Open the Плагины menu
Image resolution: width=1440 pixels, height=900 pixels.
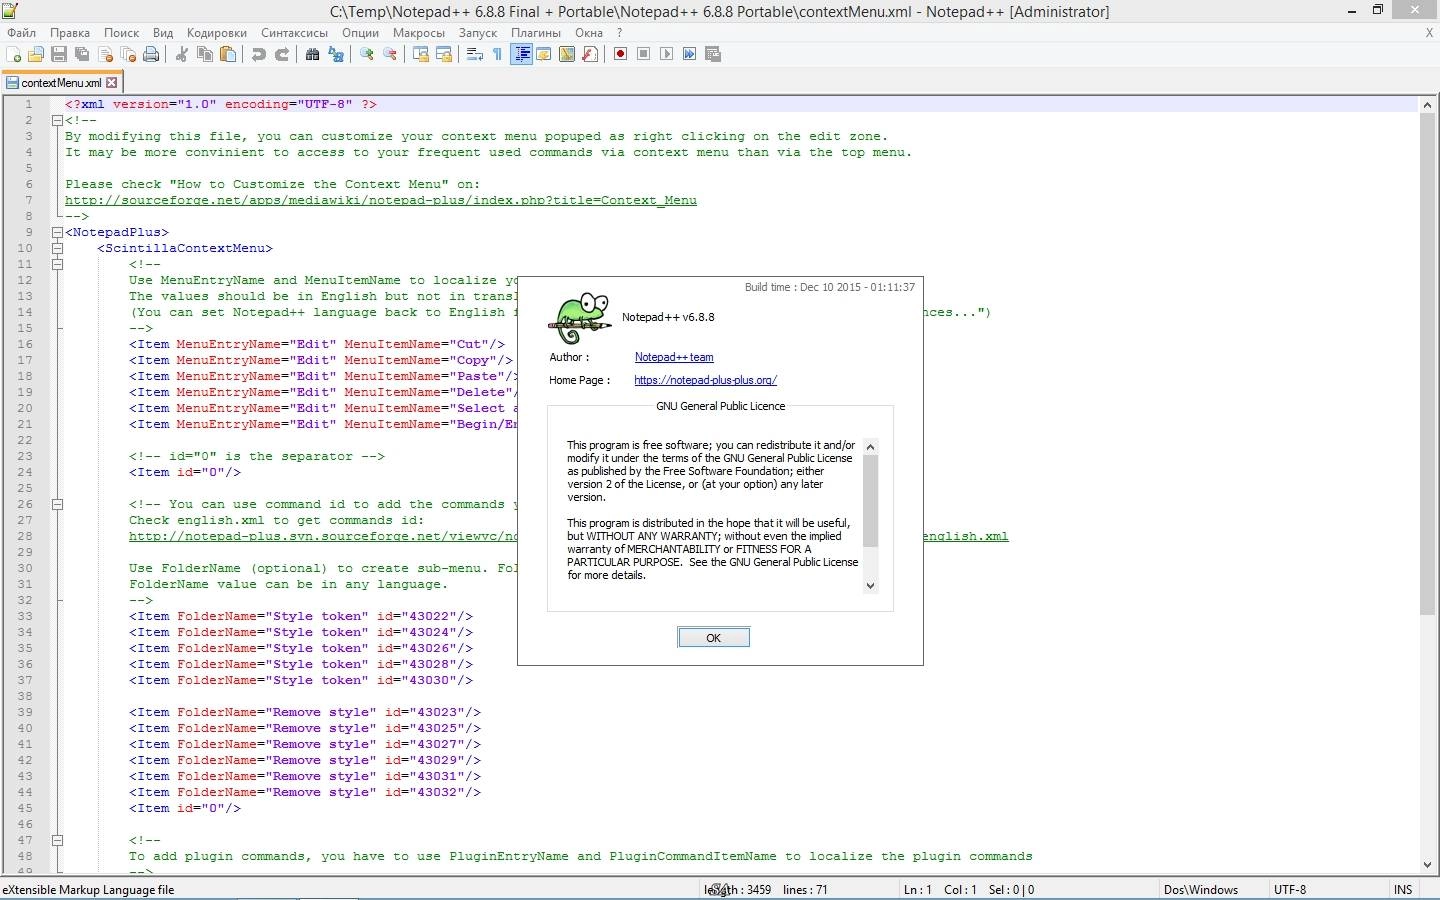tap(536, 32)
